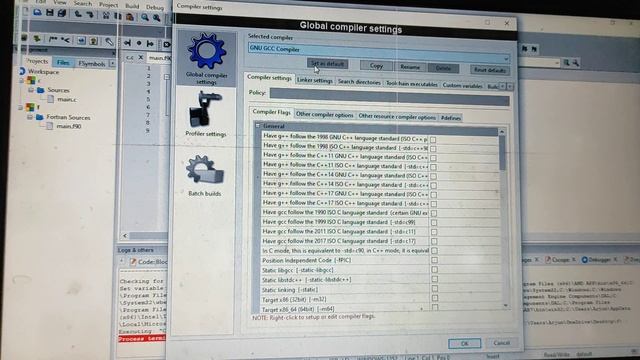Screen dimensions: 640x360
Task: Open the Custom variables tab
Action: pos(462,85)
